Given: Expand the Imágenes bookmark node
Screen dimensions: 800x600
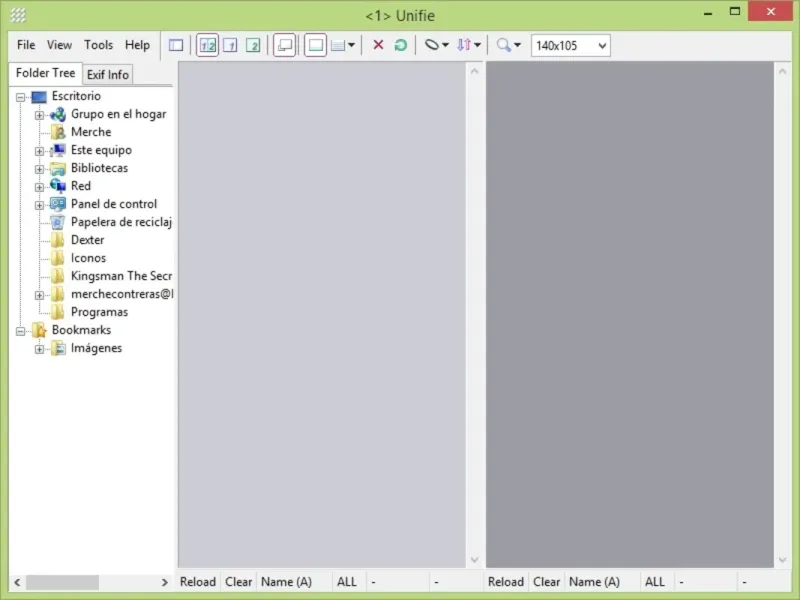Looking at the screenshot, I should tap(39, 349).
